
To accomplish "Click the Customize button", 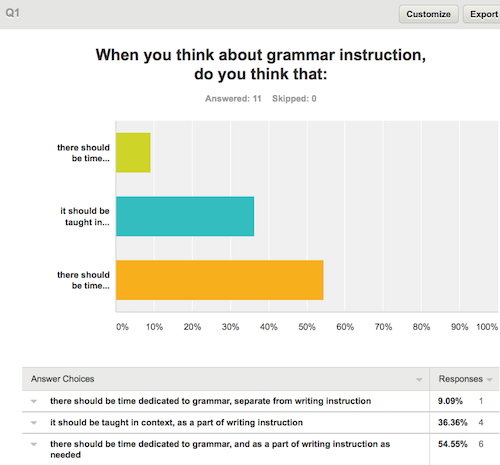I will point(428,14).
